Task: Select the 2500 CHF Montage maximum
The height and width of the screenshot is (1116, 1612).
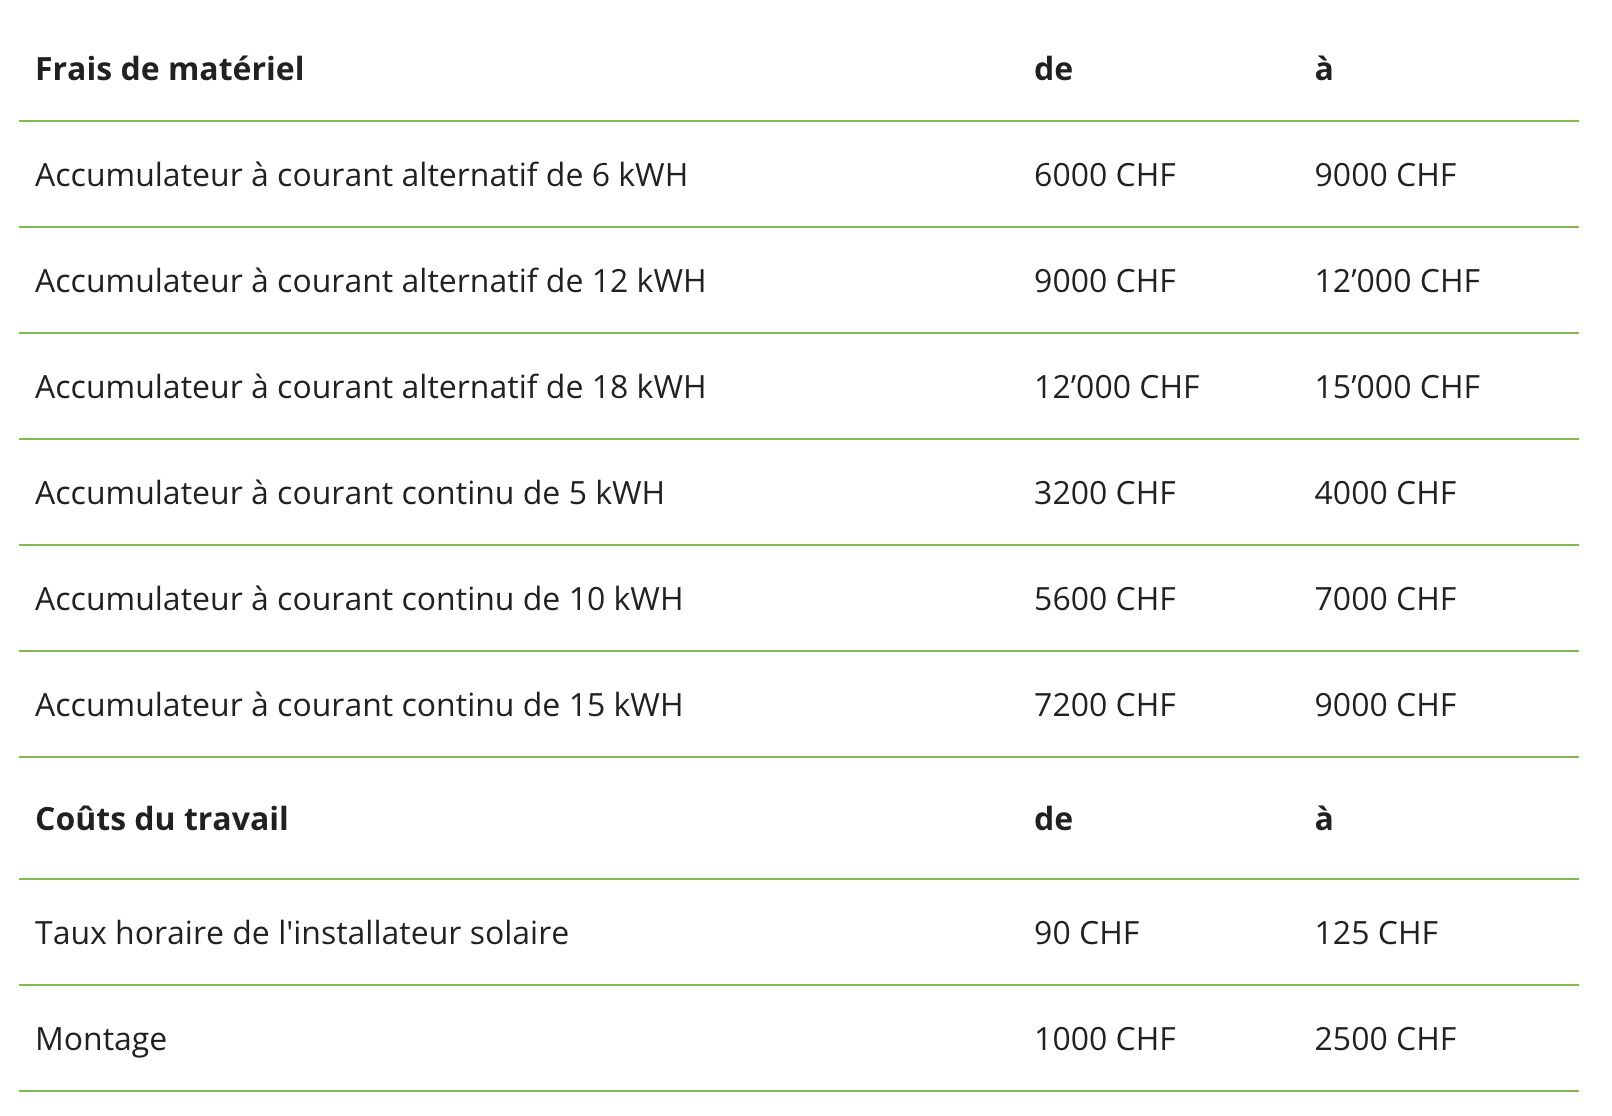Action: 1384,1039
